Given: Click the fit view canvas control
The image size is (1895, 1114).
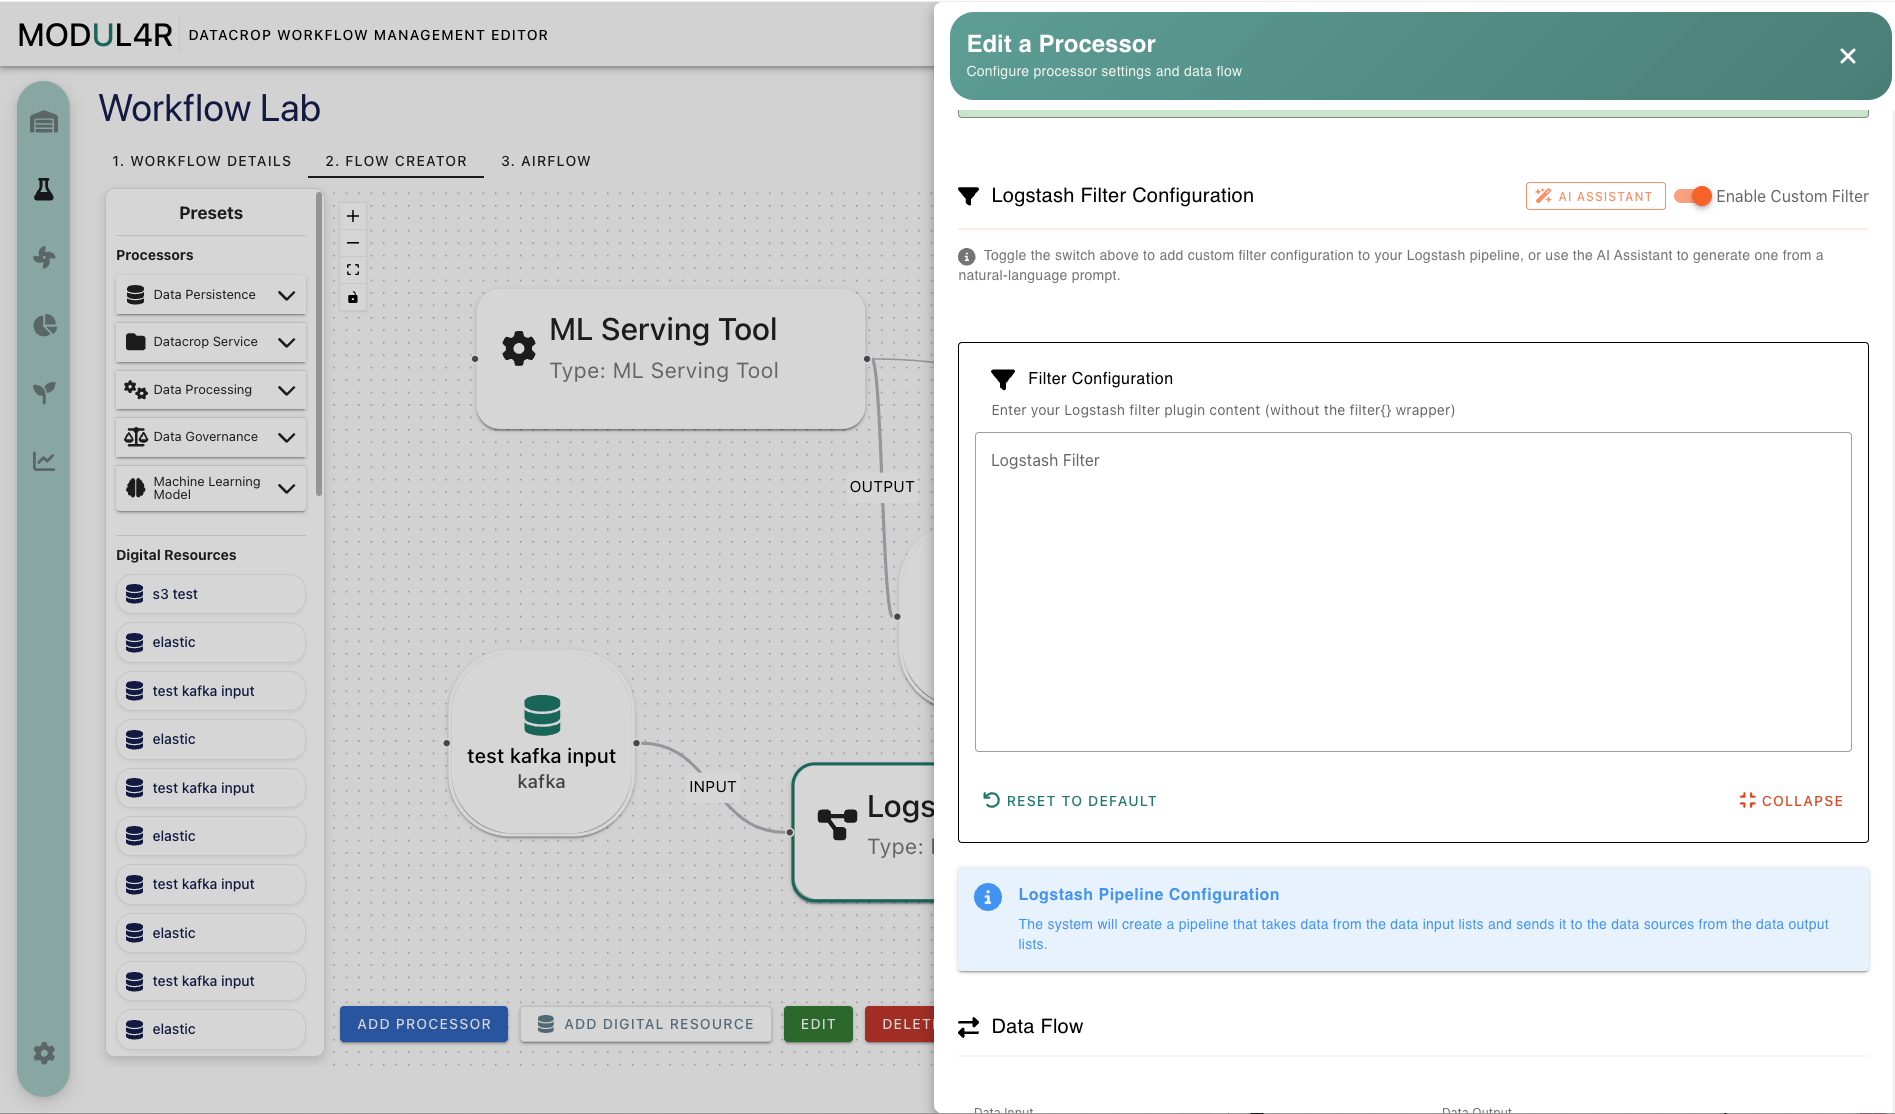Looking at the screenshot, I should point(353,270).
